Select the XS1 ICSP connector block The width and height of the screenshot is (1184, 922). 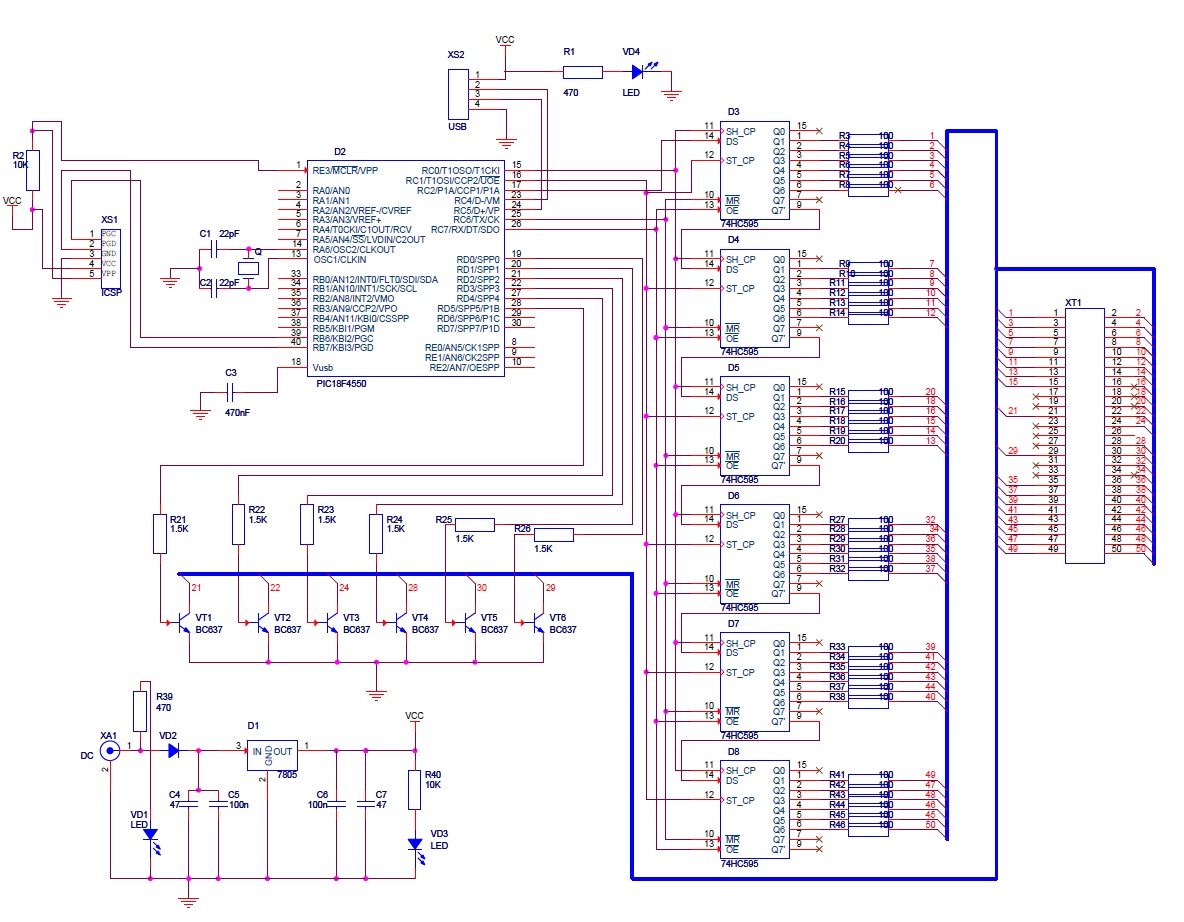(x=111, y=259)
